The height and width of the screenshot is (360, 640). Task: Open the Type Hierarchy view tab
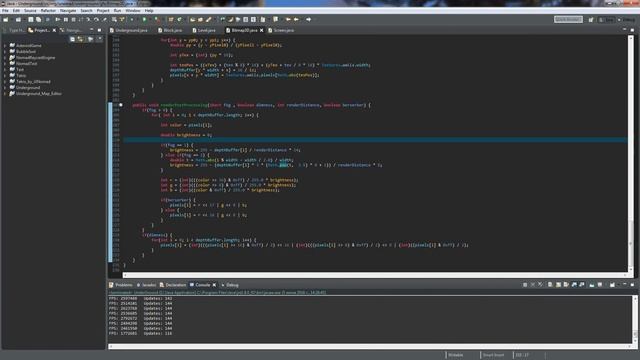pos(14,30)
